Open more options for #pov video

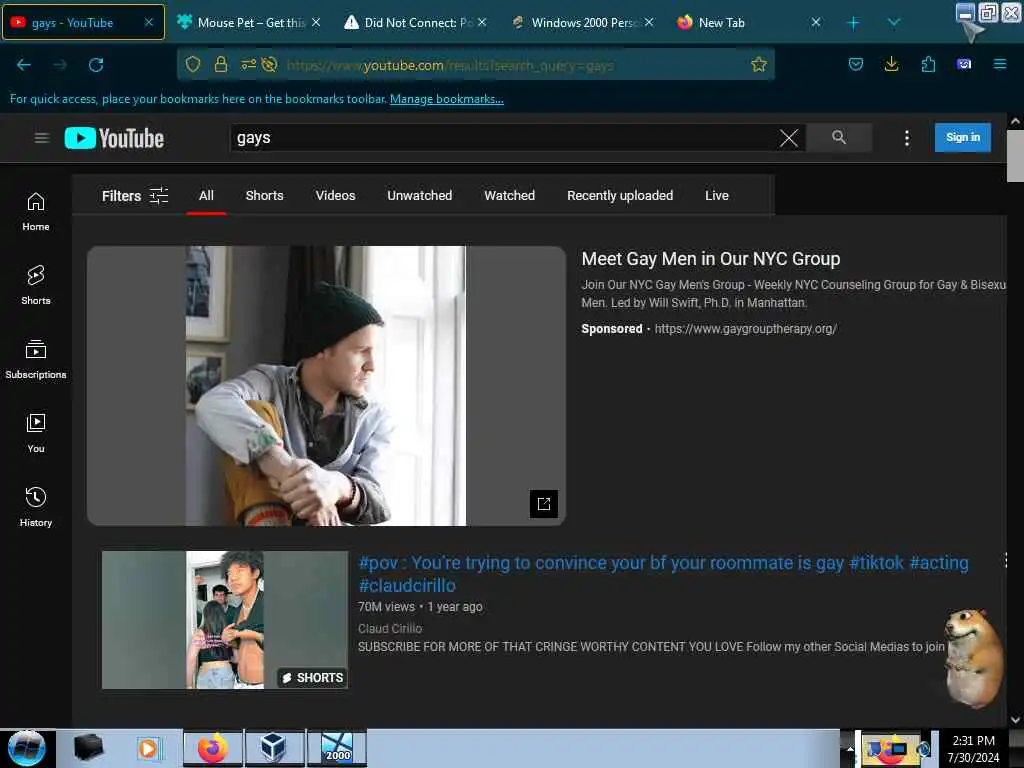click(x=1005, y=560)
